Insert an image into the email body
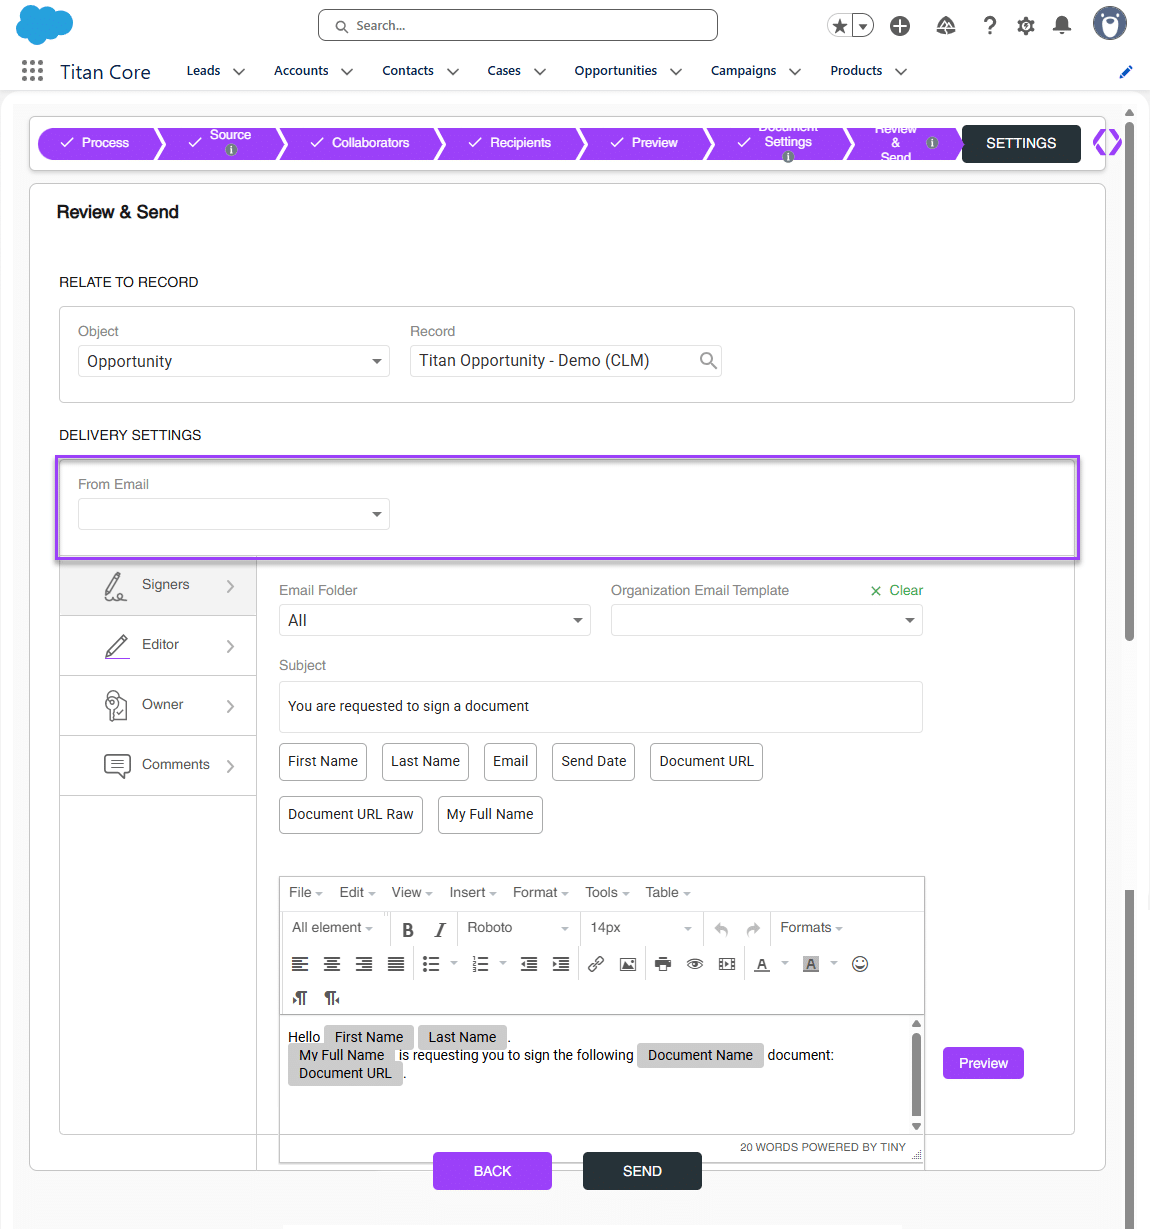Image resolution: width=1150 pixels, height=1229 pixels. [628, 963]
